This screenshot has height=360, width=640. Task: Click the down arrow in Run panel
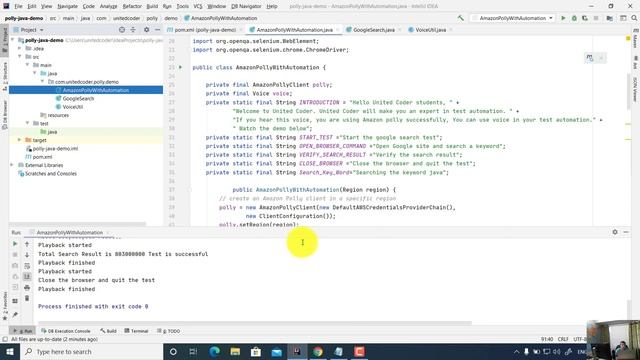point(27,255)
